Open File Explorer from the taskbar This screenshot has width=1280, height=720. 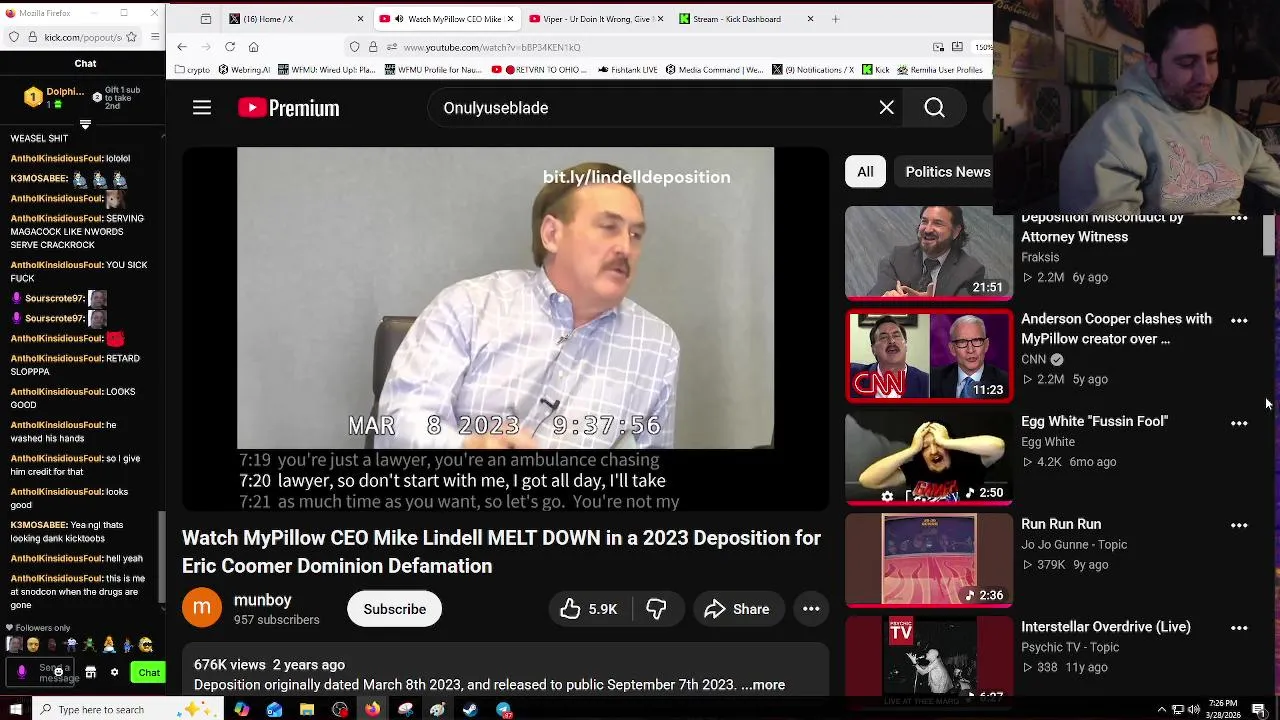307,710
